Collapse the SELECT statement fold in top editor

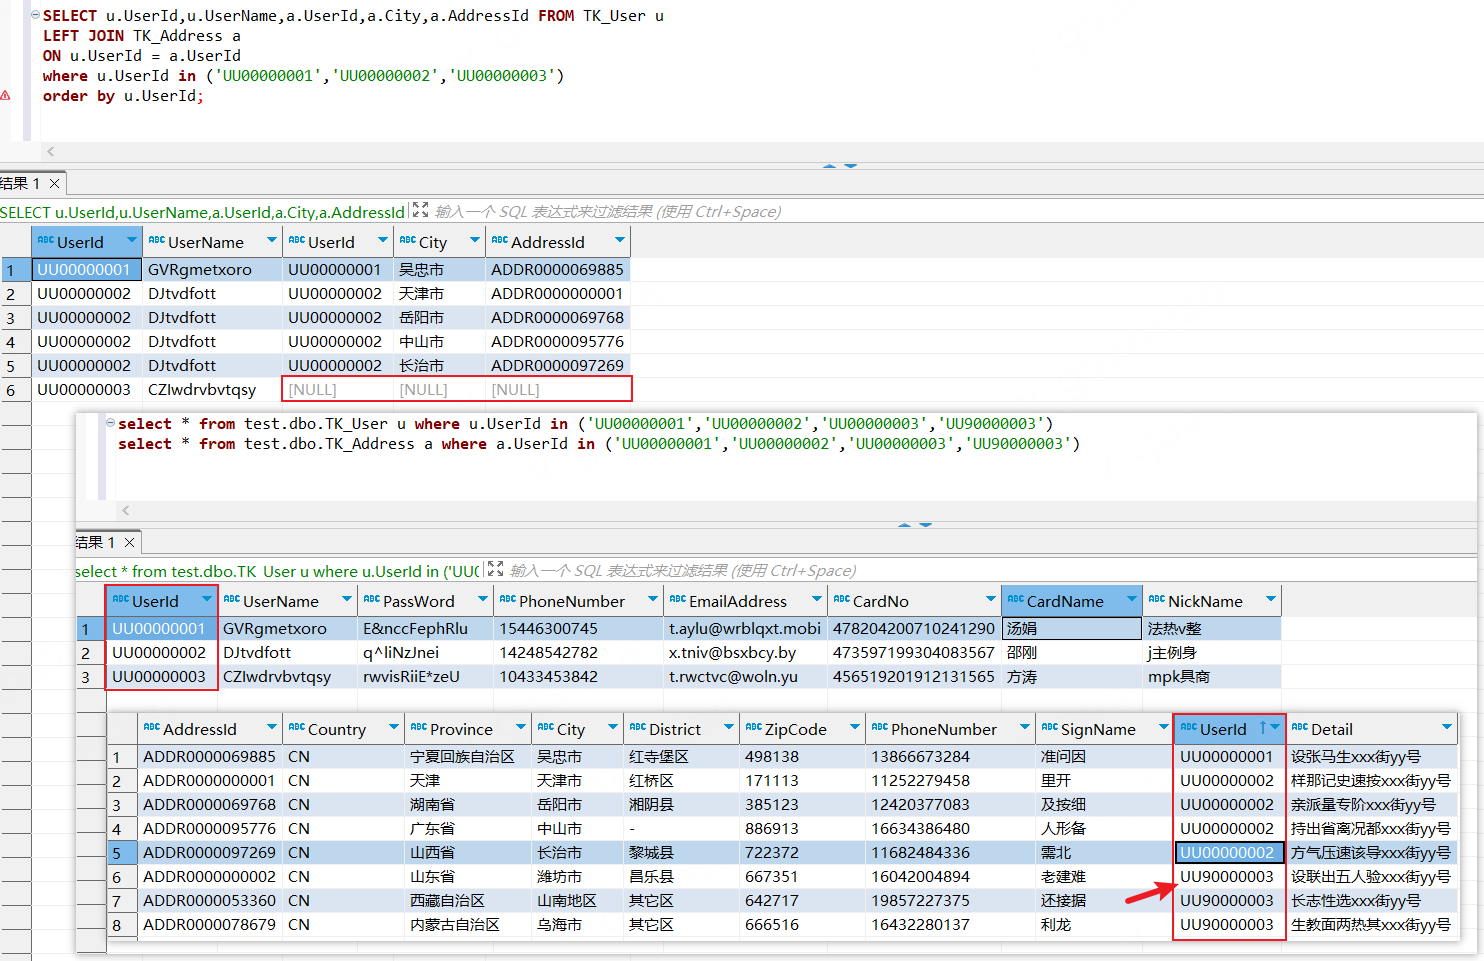[x=36, y=16]
